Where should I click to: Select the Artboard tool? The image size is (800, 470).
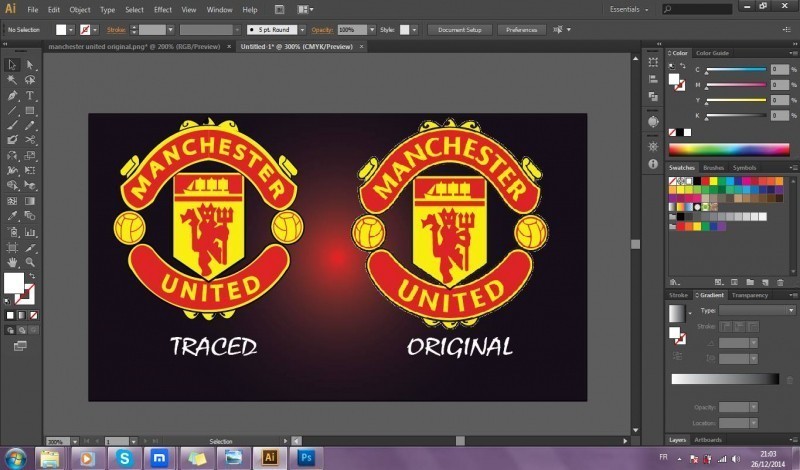[12, 248]
